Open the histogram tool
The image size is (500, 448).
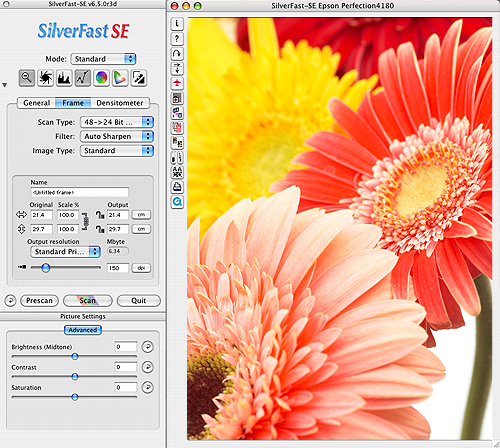pyautogui.click(x=64, y=78)
